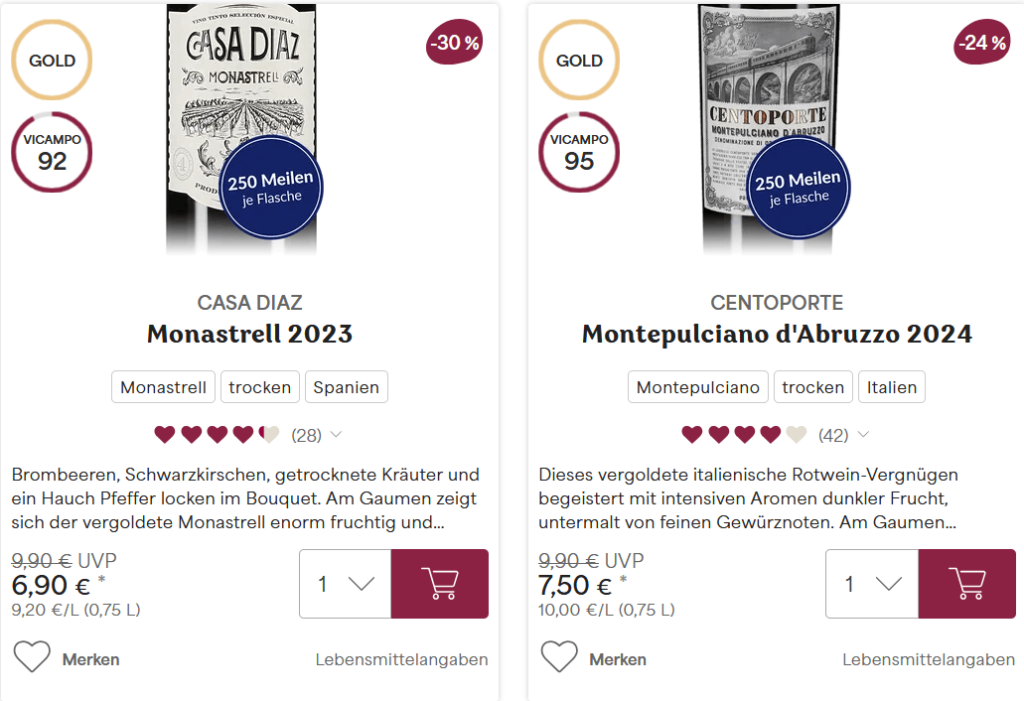Screen dimensions: 1024x701
Task: Open Lebensmittelangaben for Centoporte Montepulciano
Action: [929, 660]
